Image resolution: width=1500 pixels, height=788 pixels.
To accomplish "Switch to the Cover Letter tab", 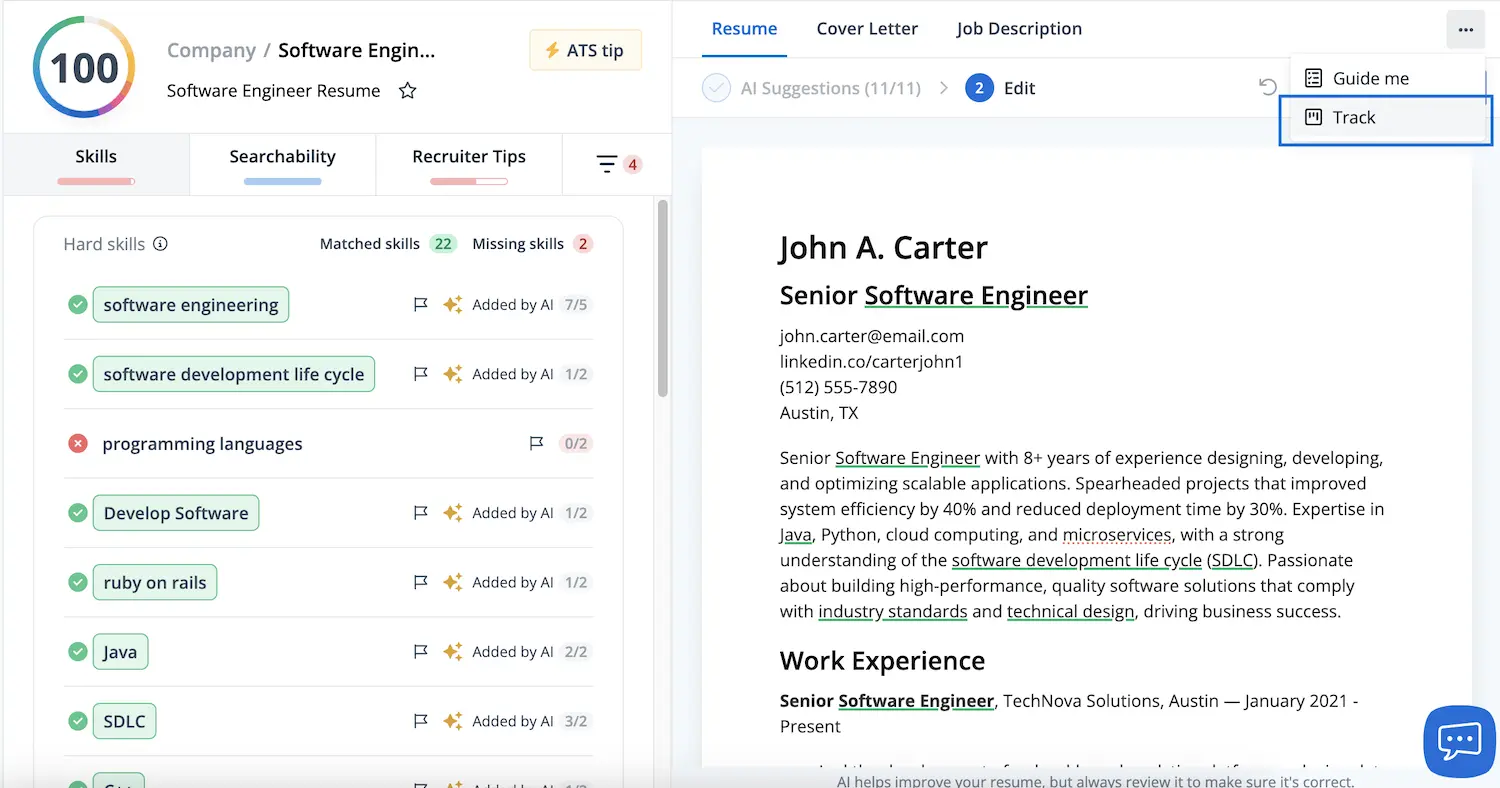I will point(867,29).
